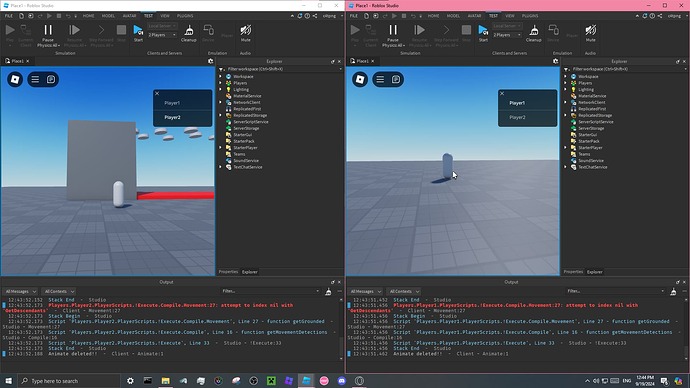Screen dimensions: 690x388
Task: Switch to the AVATAR tab in right window
Action: 474,16
